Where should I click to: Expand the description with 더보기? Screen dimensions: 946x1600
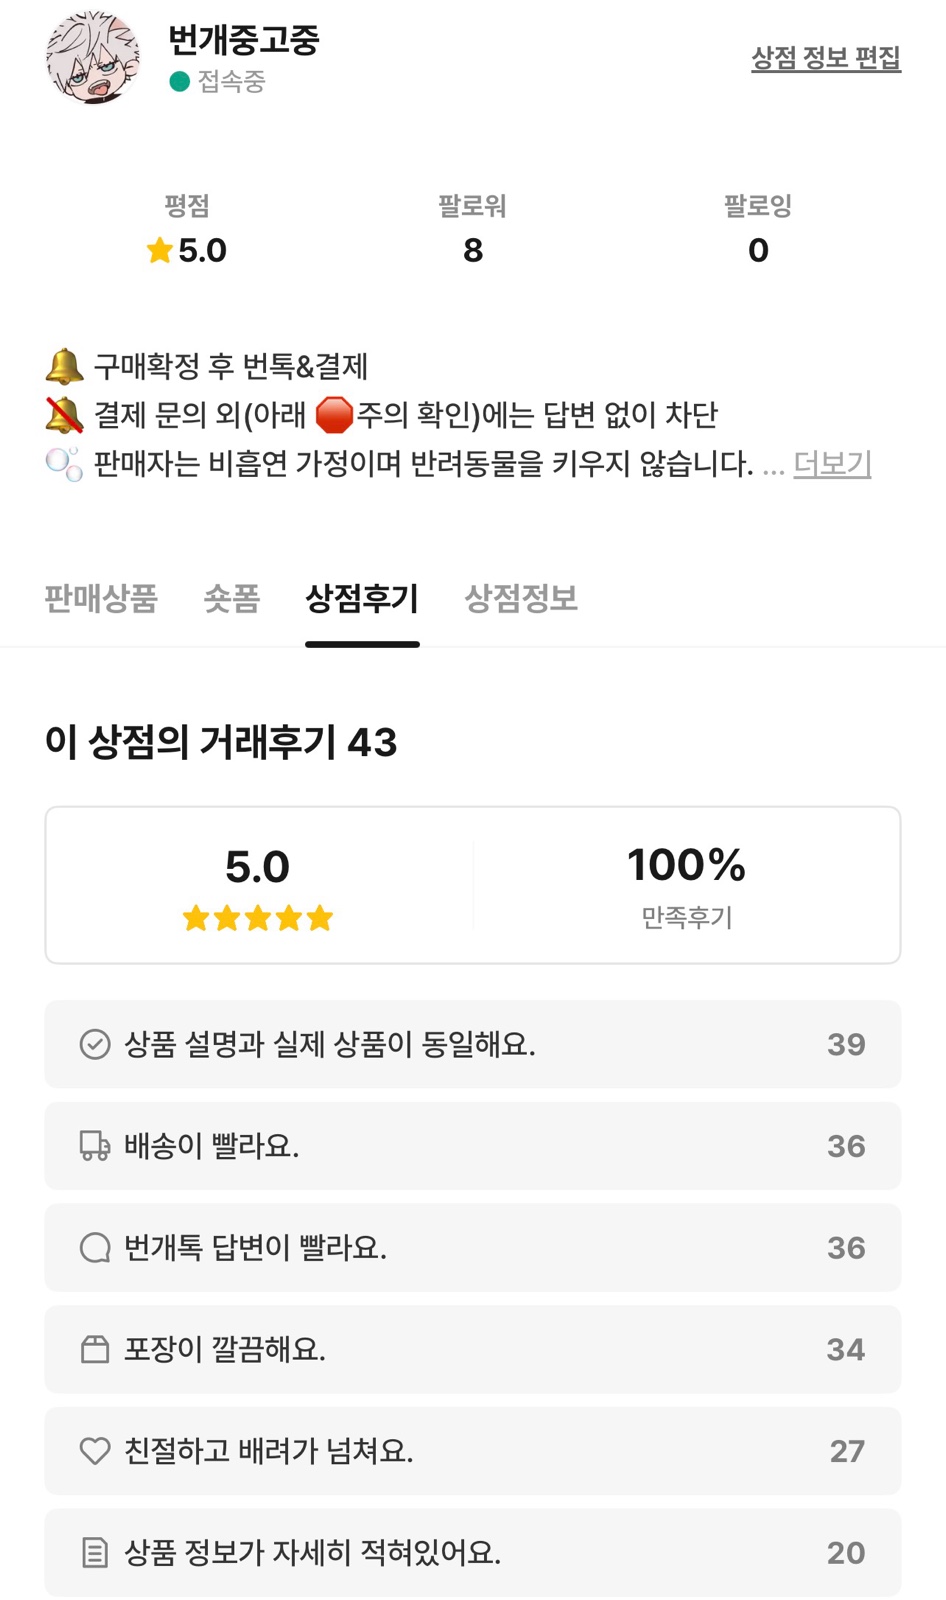coord(832,464)
